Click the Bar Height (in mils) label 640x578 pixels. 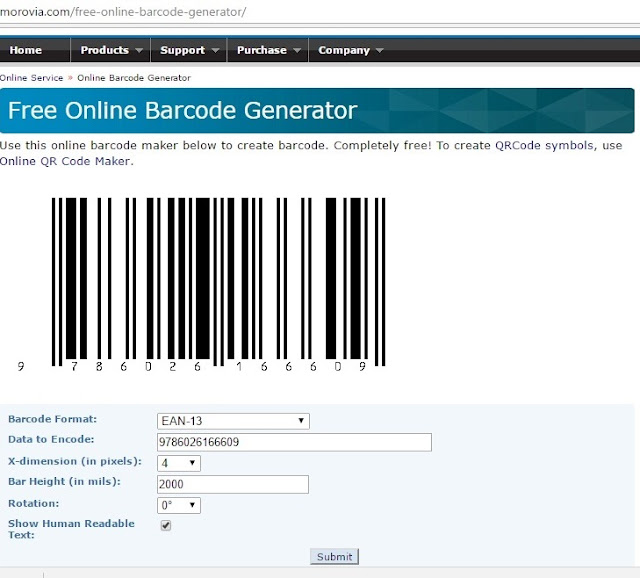[64, 482]
